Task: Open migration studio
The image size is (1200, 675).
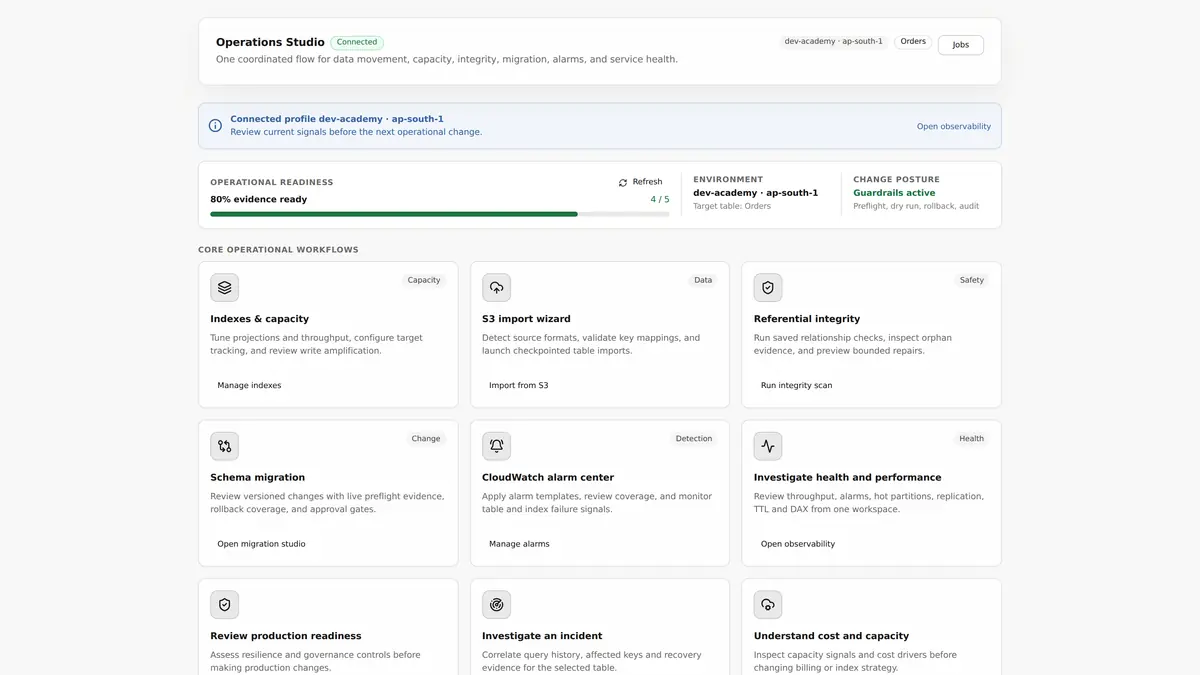Action: click(x=261, y=544)
